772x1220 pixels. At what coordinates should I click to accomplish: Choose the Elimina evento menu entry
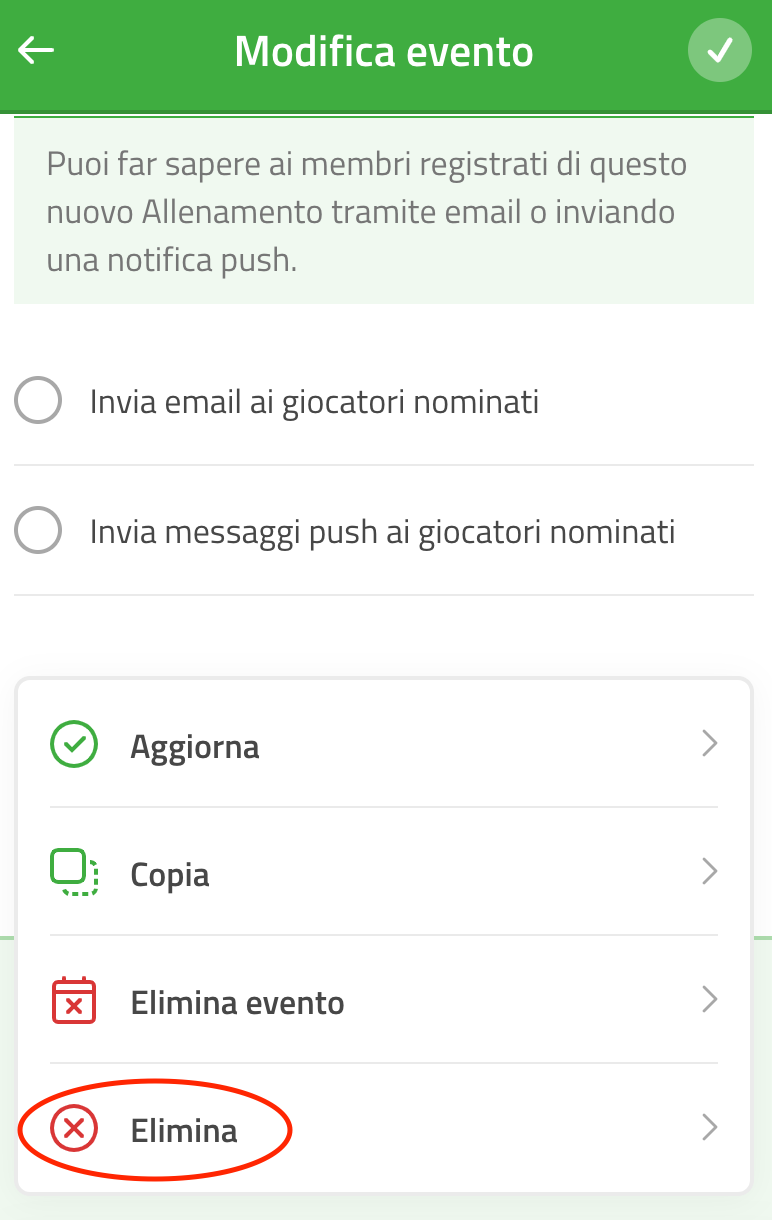click(x=384, y=1001)
